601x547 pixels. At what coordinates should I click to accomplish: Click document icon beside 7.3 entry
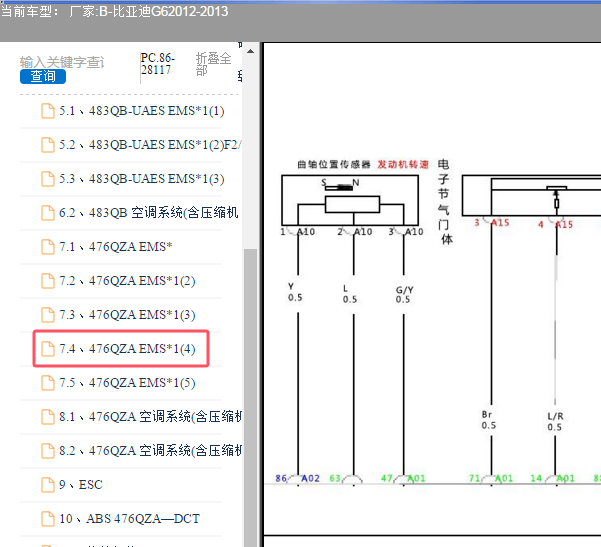click(x=48, y=315)
